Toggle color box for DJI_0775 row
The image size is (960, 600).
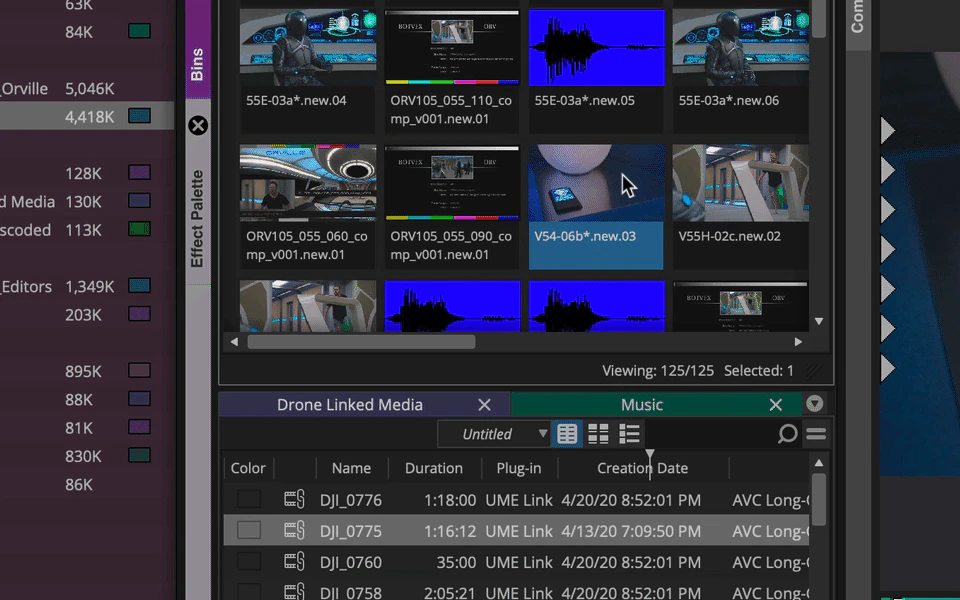click(248, 531)
